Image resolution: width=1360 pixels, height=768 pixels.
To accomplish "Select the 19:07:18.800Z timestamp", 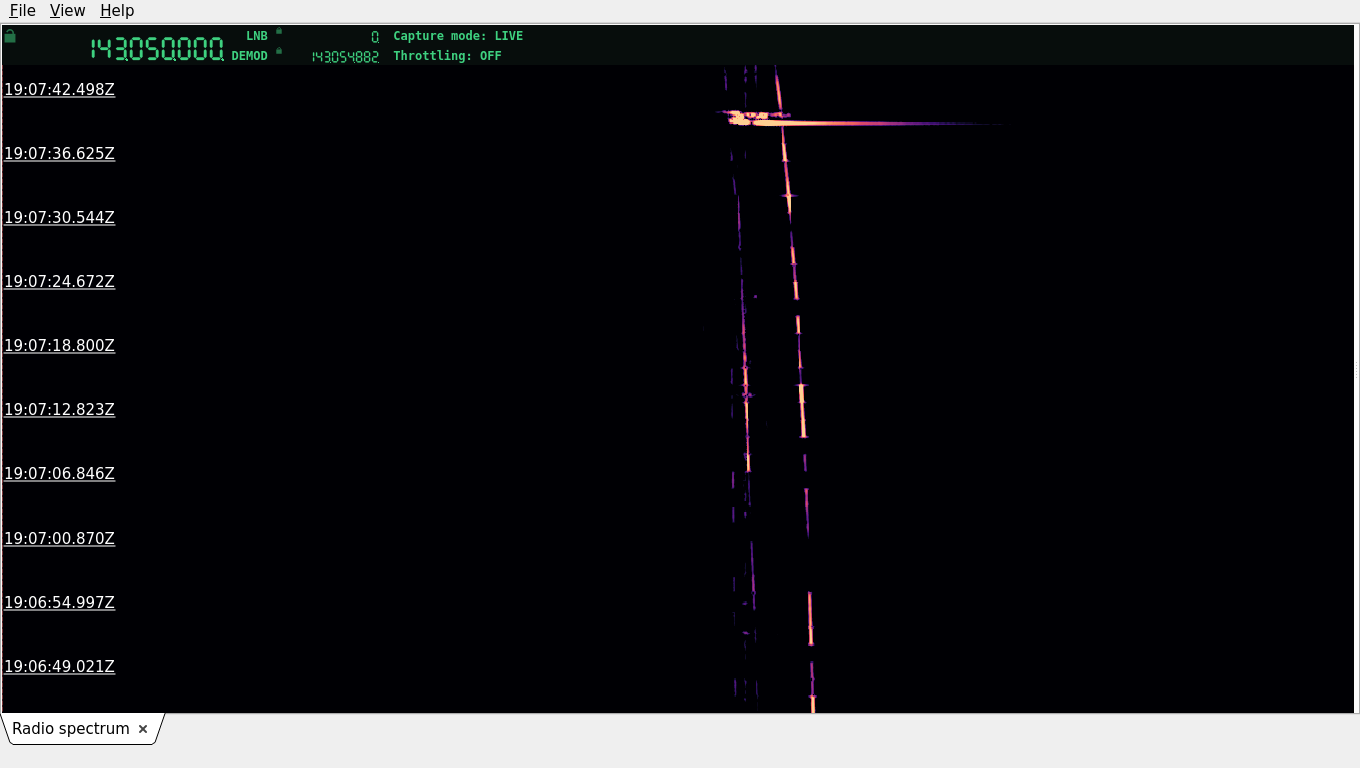I will (60, 345).
